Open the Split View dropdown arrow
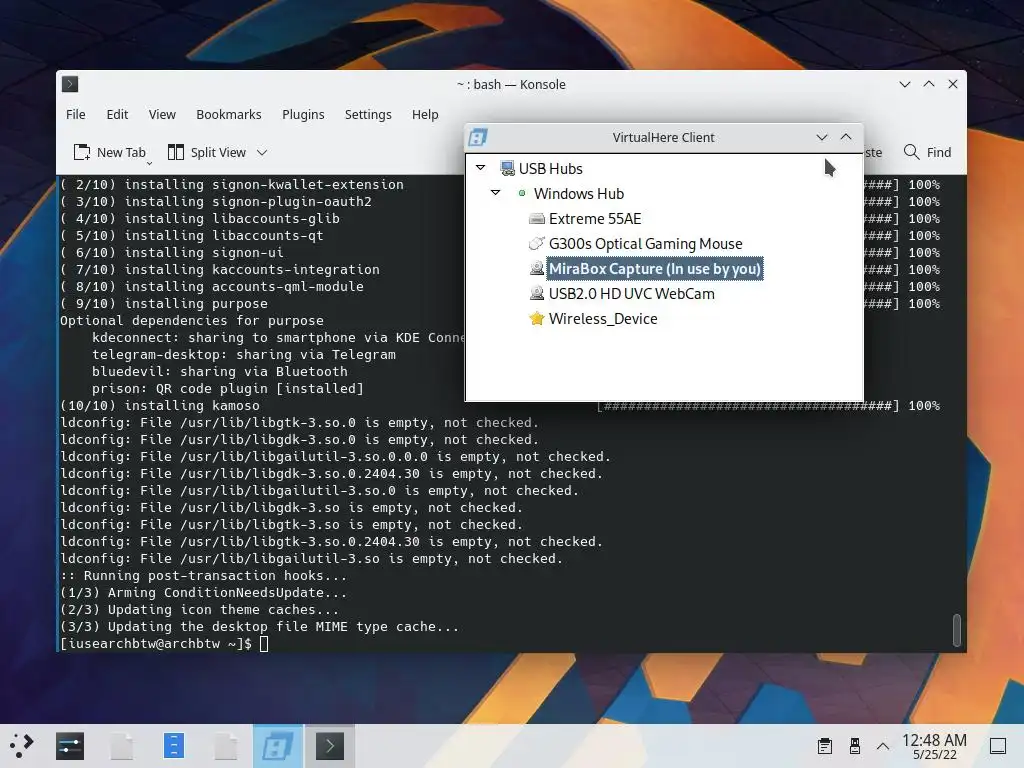Image resolution: width=1024 pixels, height=768 pixels. coord(262,152)
